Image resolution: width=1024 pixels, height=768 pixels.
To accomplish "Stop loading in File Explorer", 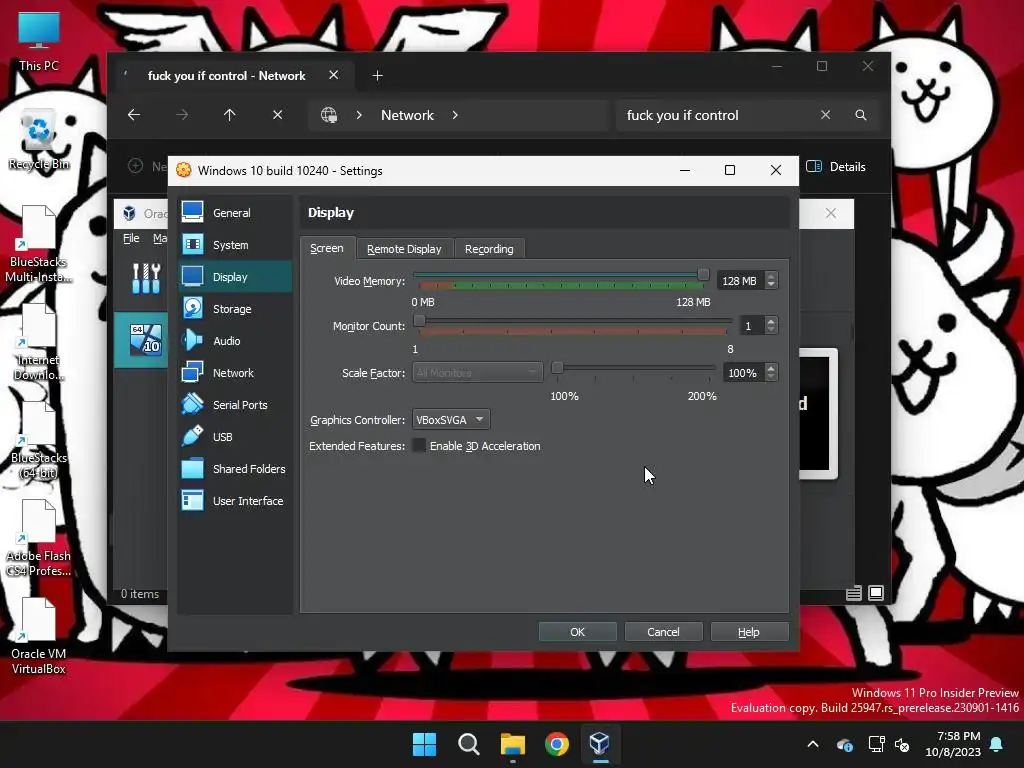I will pyautogui.click(x=278, y=115).
